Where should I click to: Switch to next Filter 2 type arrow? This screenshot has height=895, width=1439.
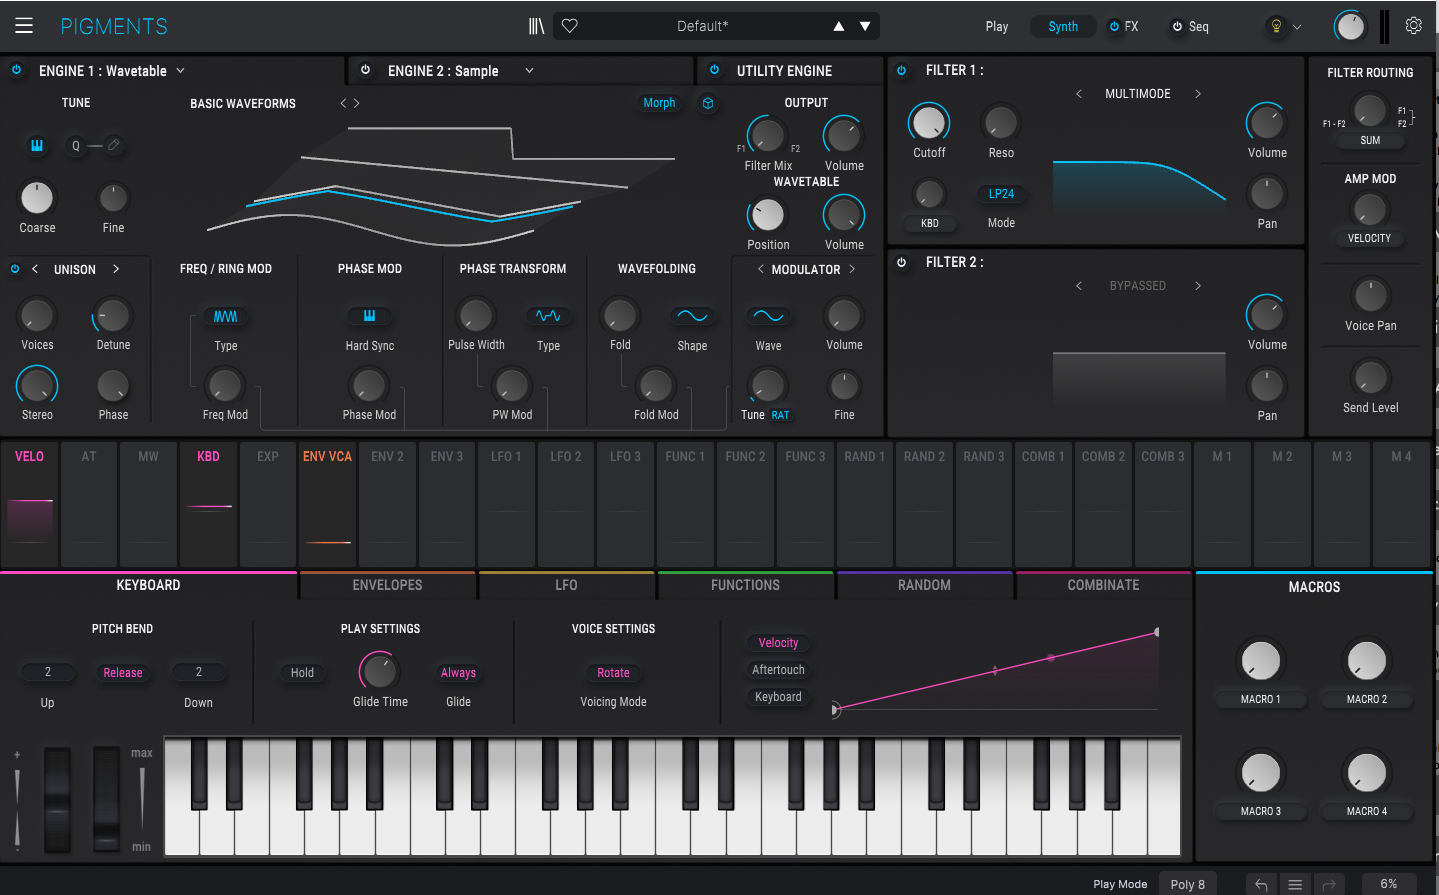coord(1198,286)
